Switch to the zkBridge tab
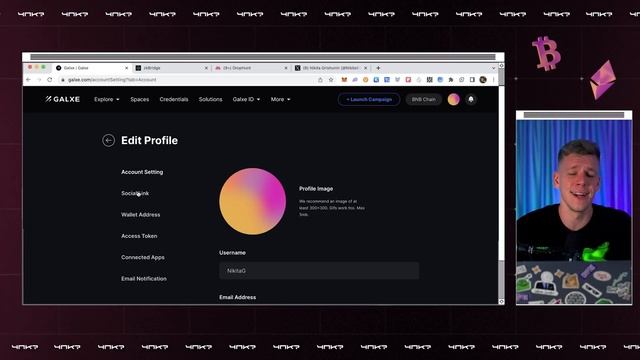 point(171,68)
